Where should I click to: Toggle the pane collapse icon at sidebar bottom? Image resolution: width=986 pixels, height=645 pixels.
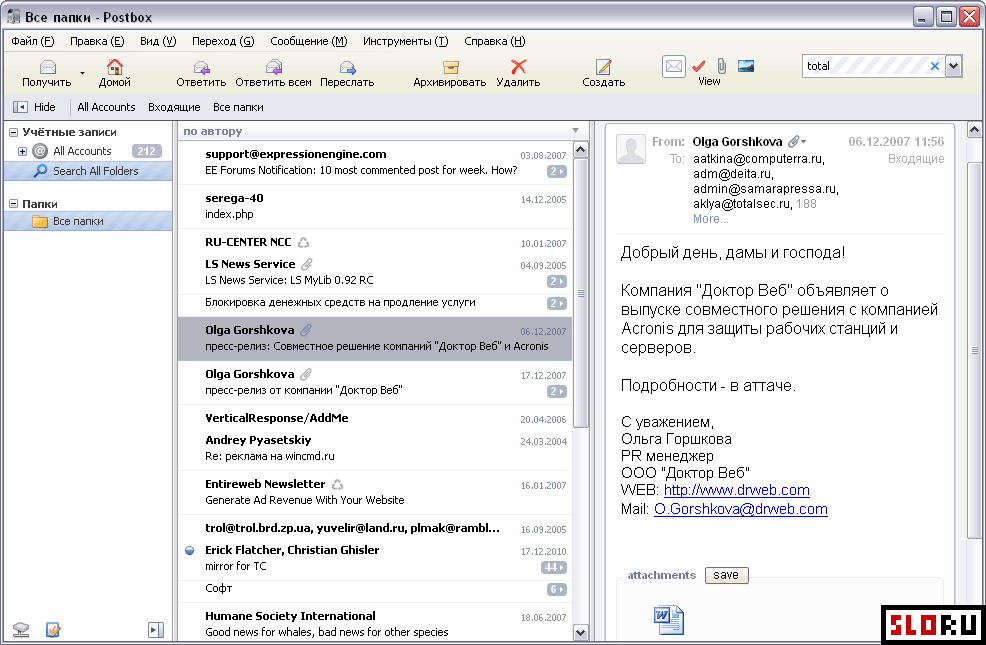tap(156, 629)
